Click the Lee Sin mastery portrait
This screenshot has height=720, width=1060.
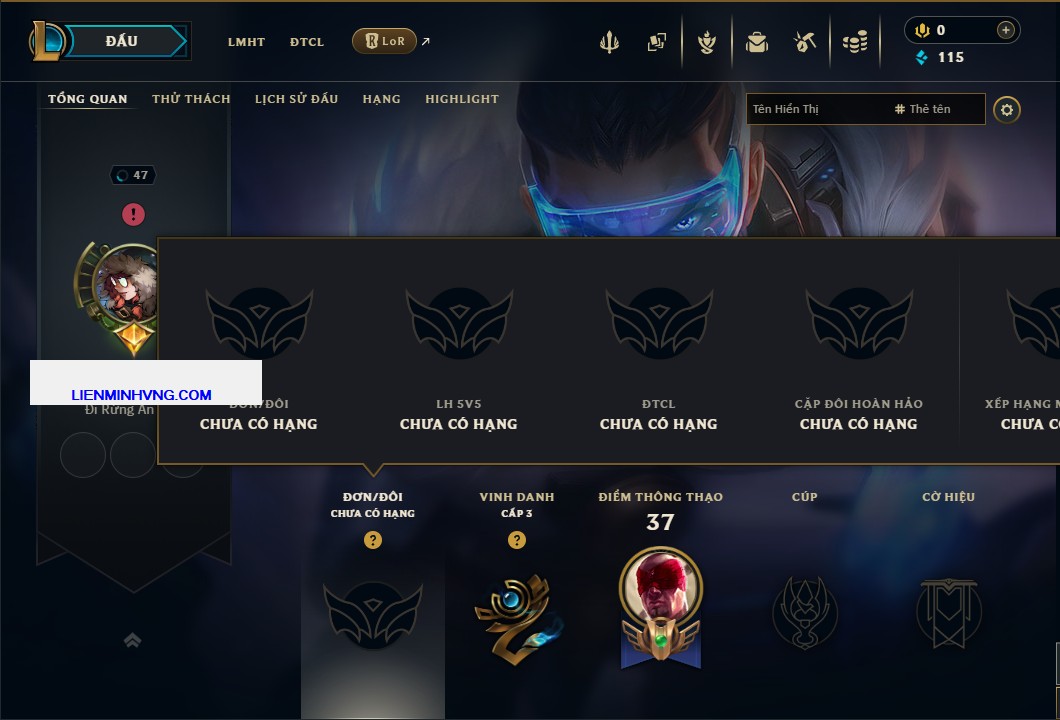[x=660, y=587]
